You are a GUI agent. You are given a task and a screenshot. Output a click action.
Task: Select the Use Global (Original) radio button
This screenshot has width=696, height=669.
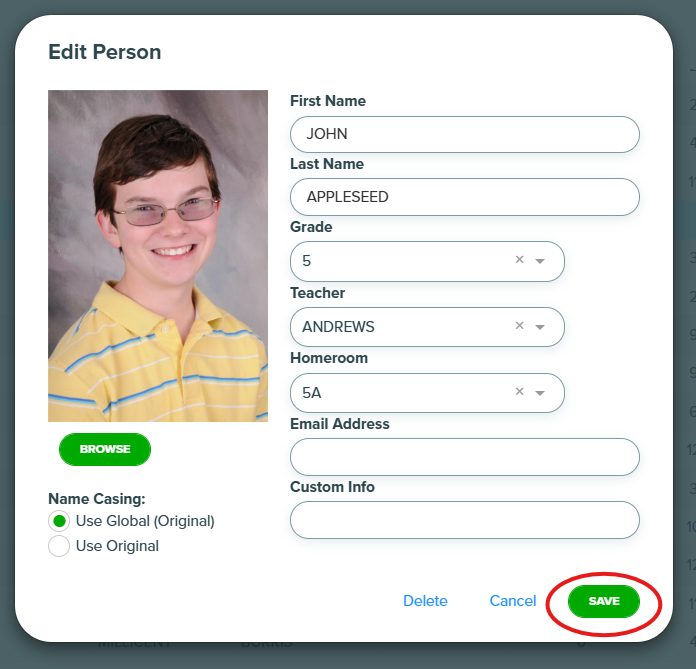(x=59, y=521)
